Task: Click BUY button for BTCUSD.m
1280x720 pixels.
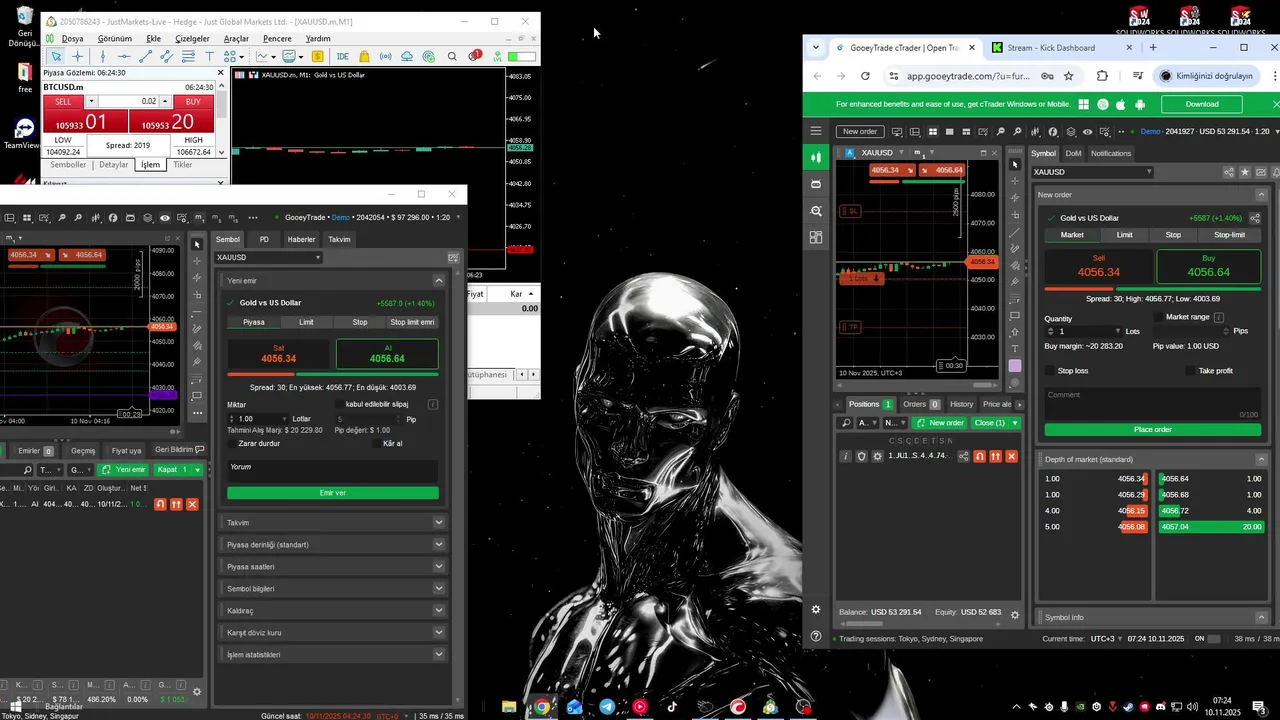Action: 193,101
